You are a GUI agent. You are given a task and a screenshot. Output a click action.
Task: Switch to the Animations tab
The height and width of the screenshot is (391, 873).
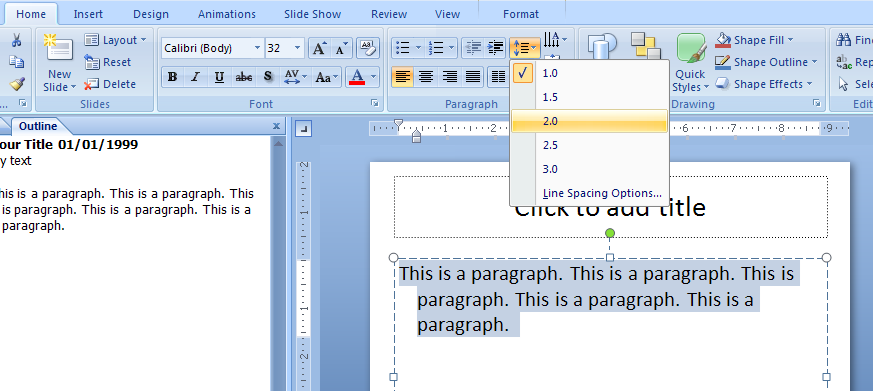pos(227,14)
